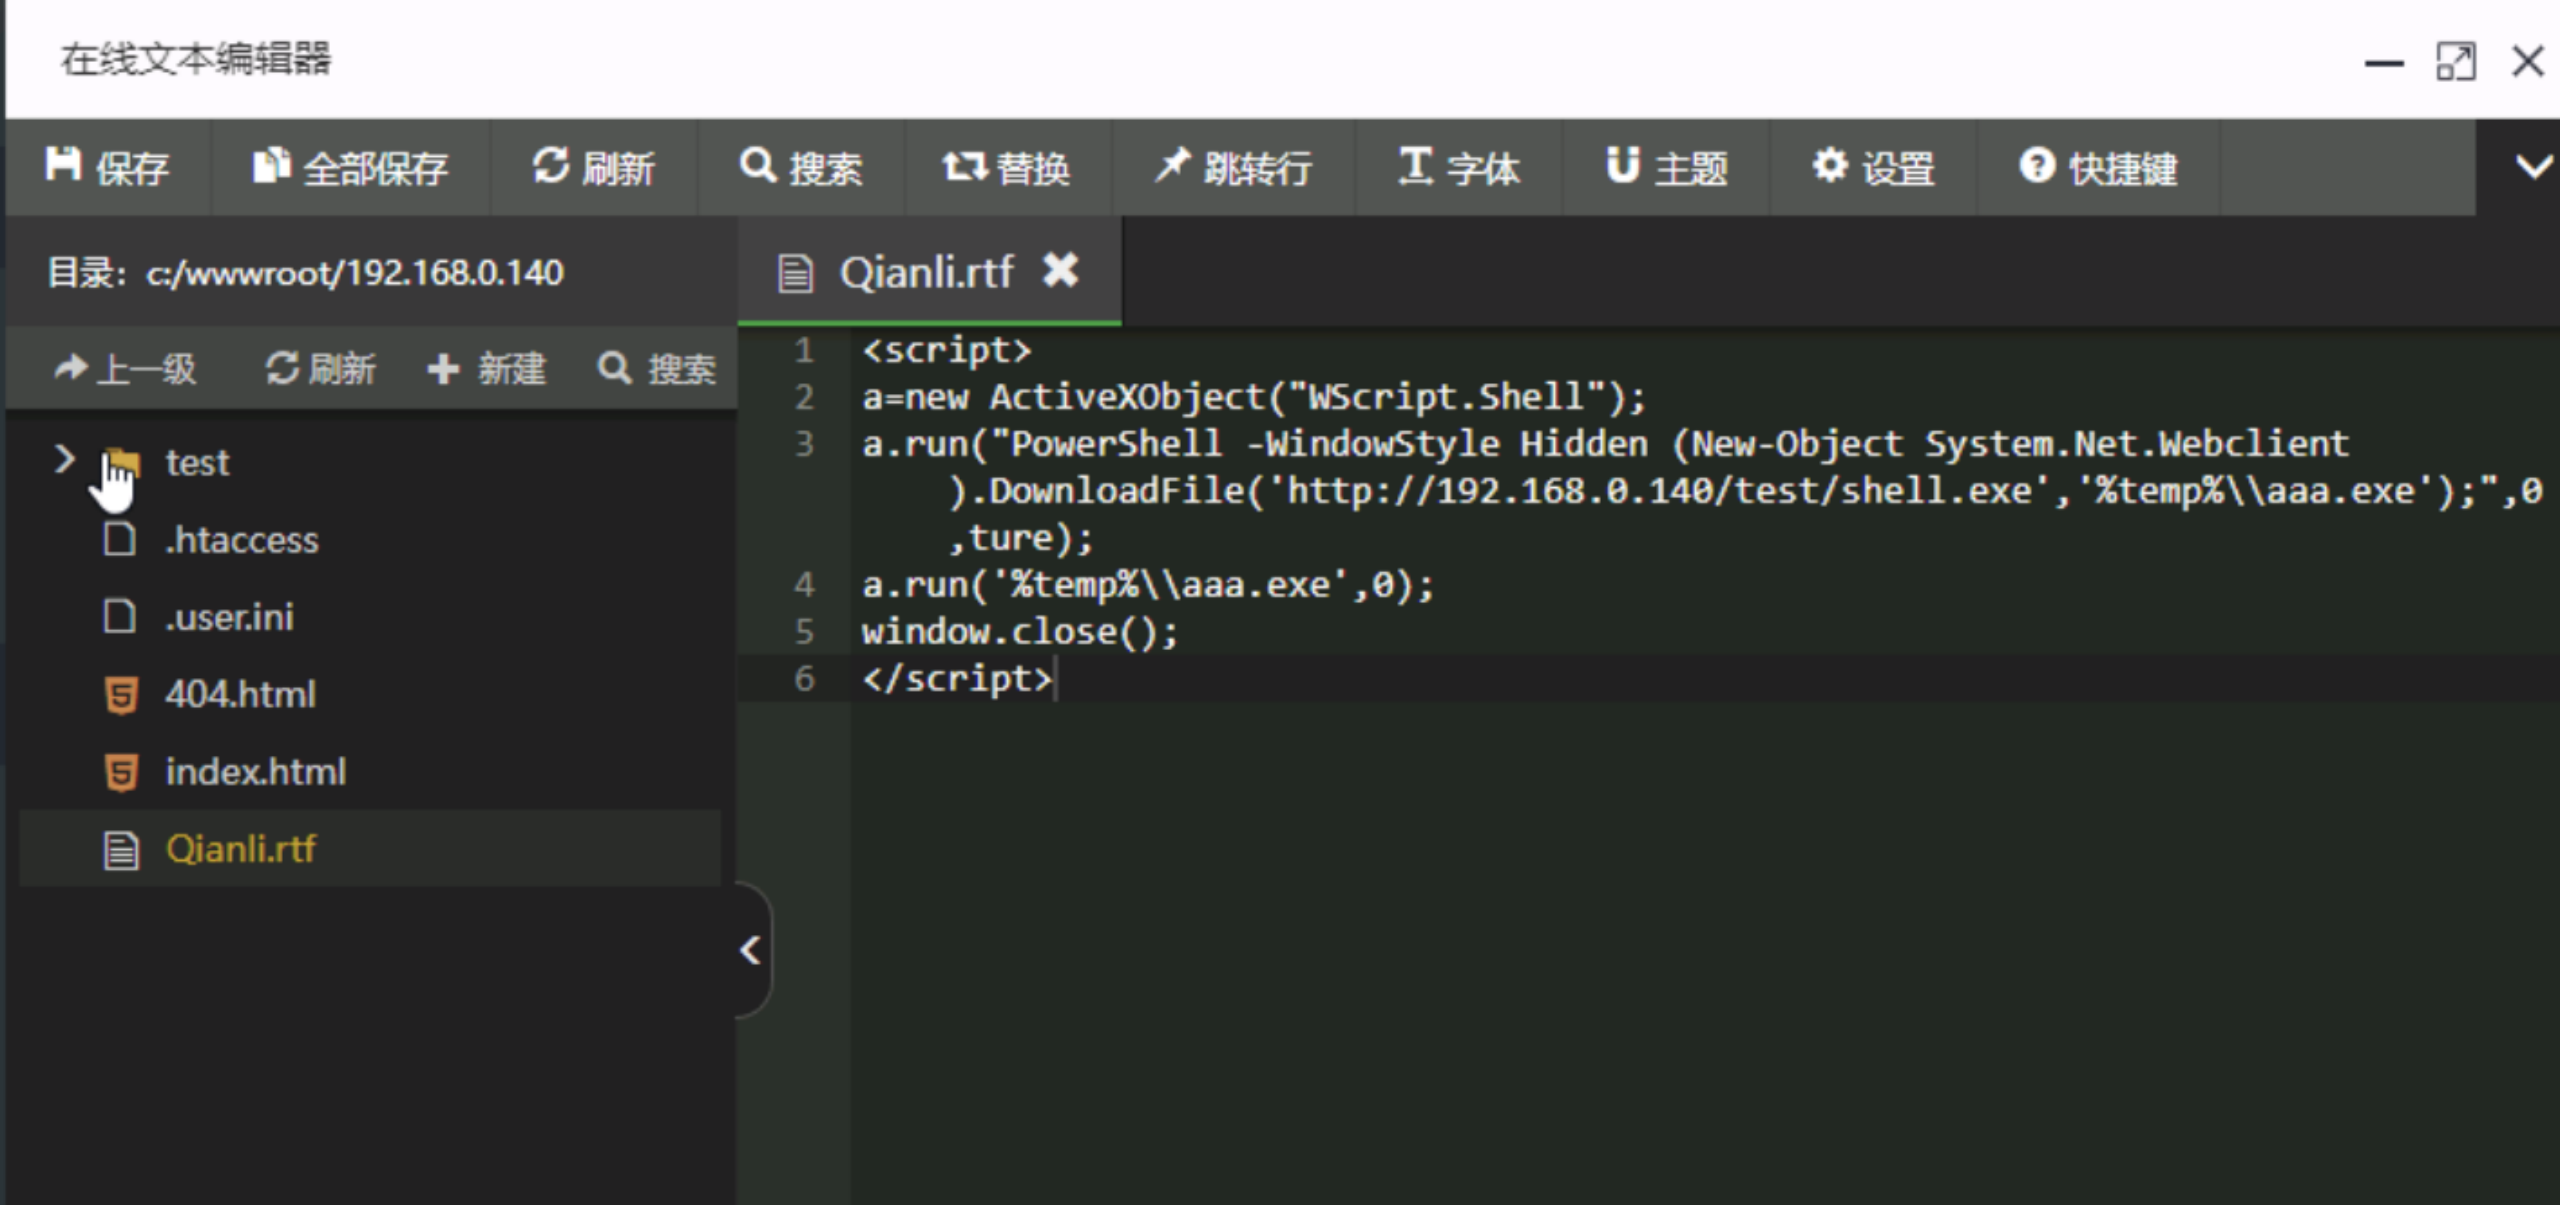2560x1205 pixels.
Task: Switch to the Qianli.rtf editor tab
Action: tap(926, 272)
